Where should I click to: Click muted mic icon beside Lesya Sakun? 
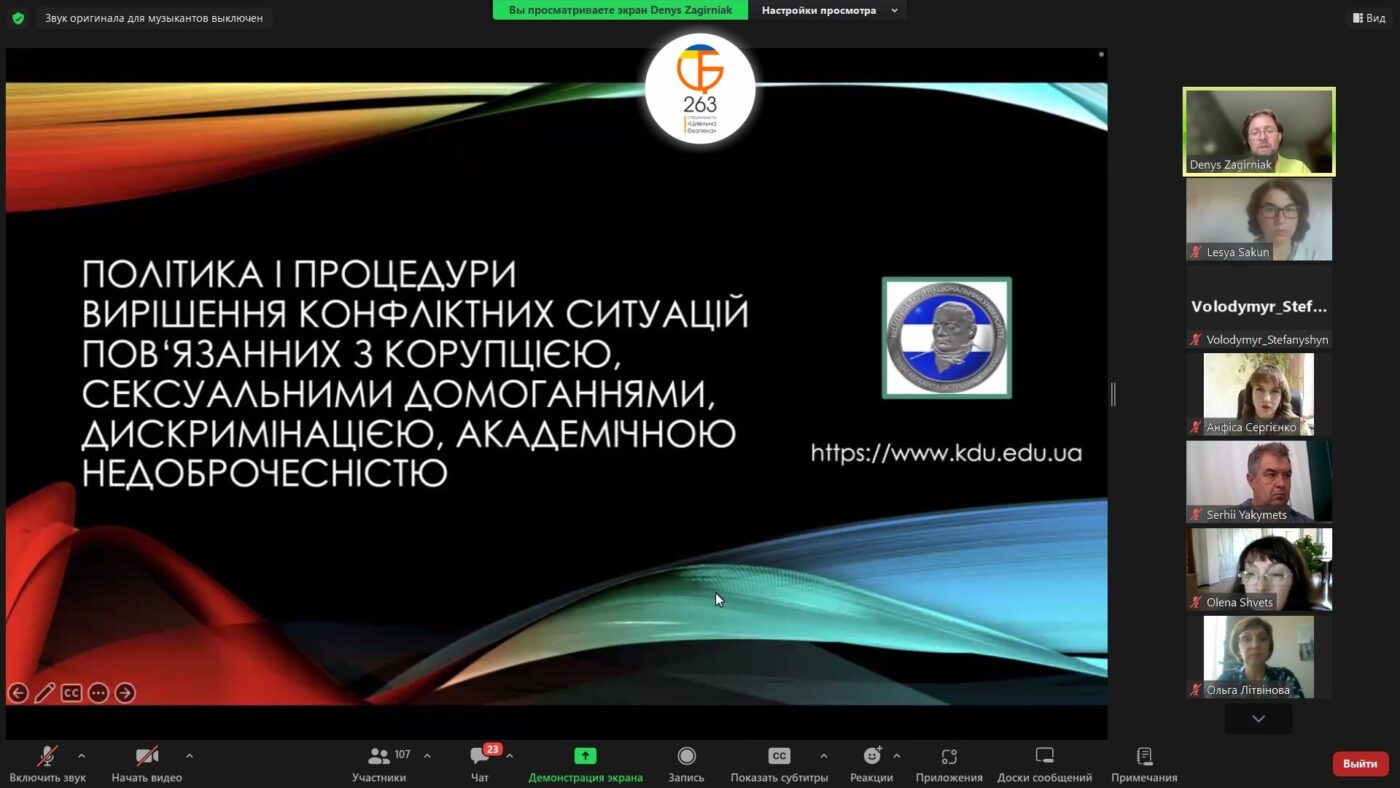click(1195, 252)
